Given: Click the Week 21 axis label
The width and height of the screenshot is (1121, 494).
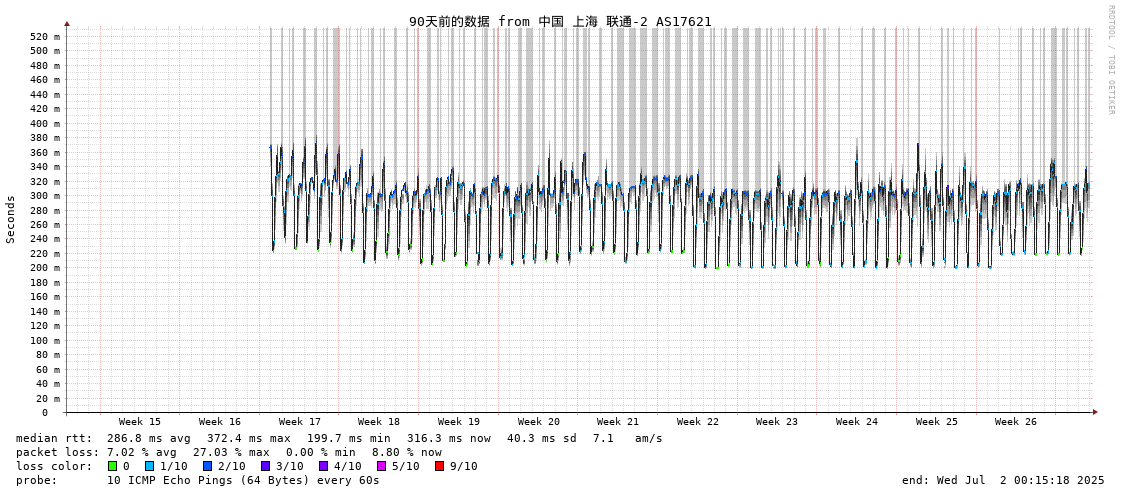Looking at the screenshot, I should 618,422.
